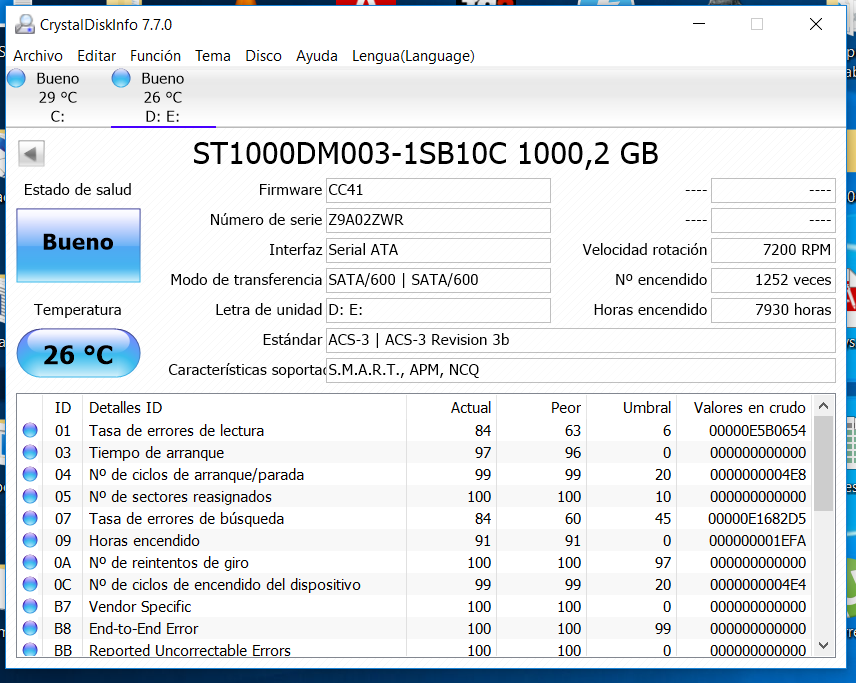Click status orb for Tiempo de arranque row
Image resolution: width=856 pixels, height=683 pixels.
coord(30,452)
